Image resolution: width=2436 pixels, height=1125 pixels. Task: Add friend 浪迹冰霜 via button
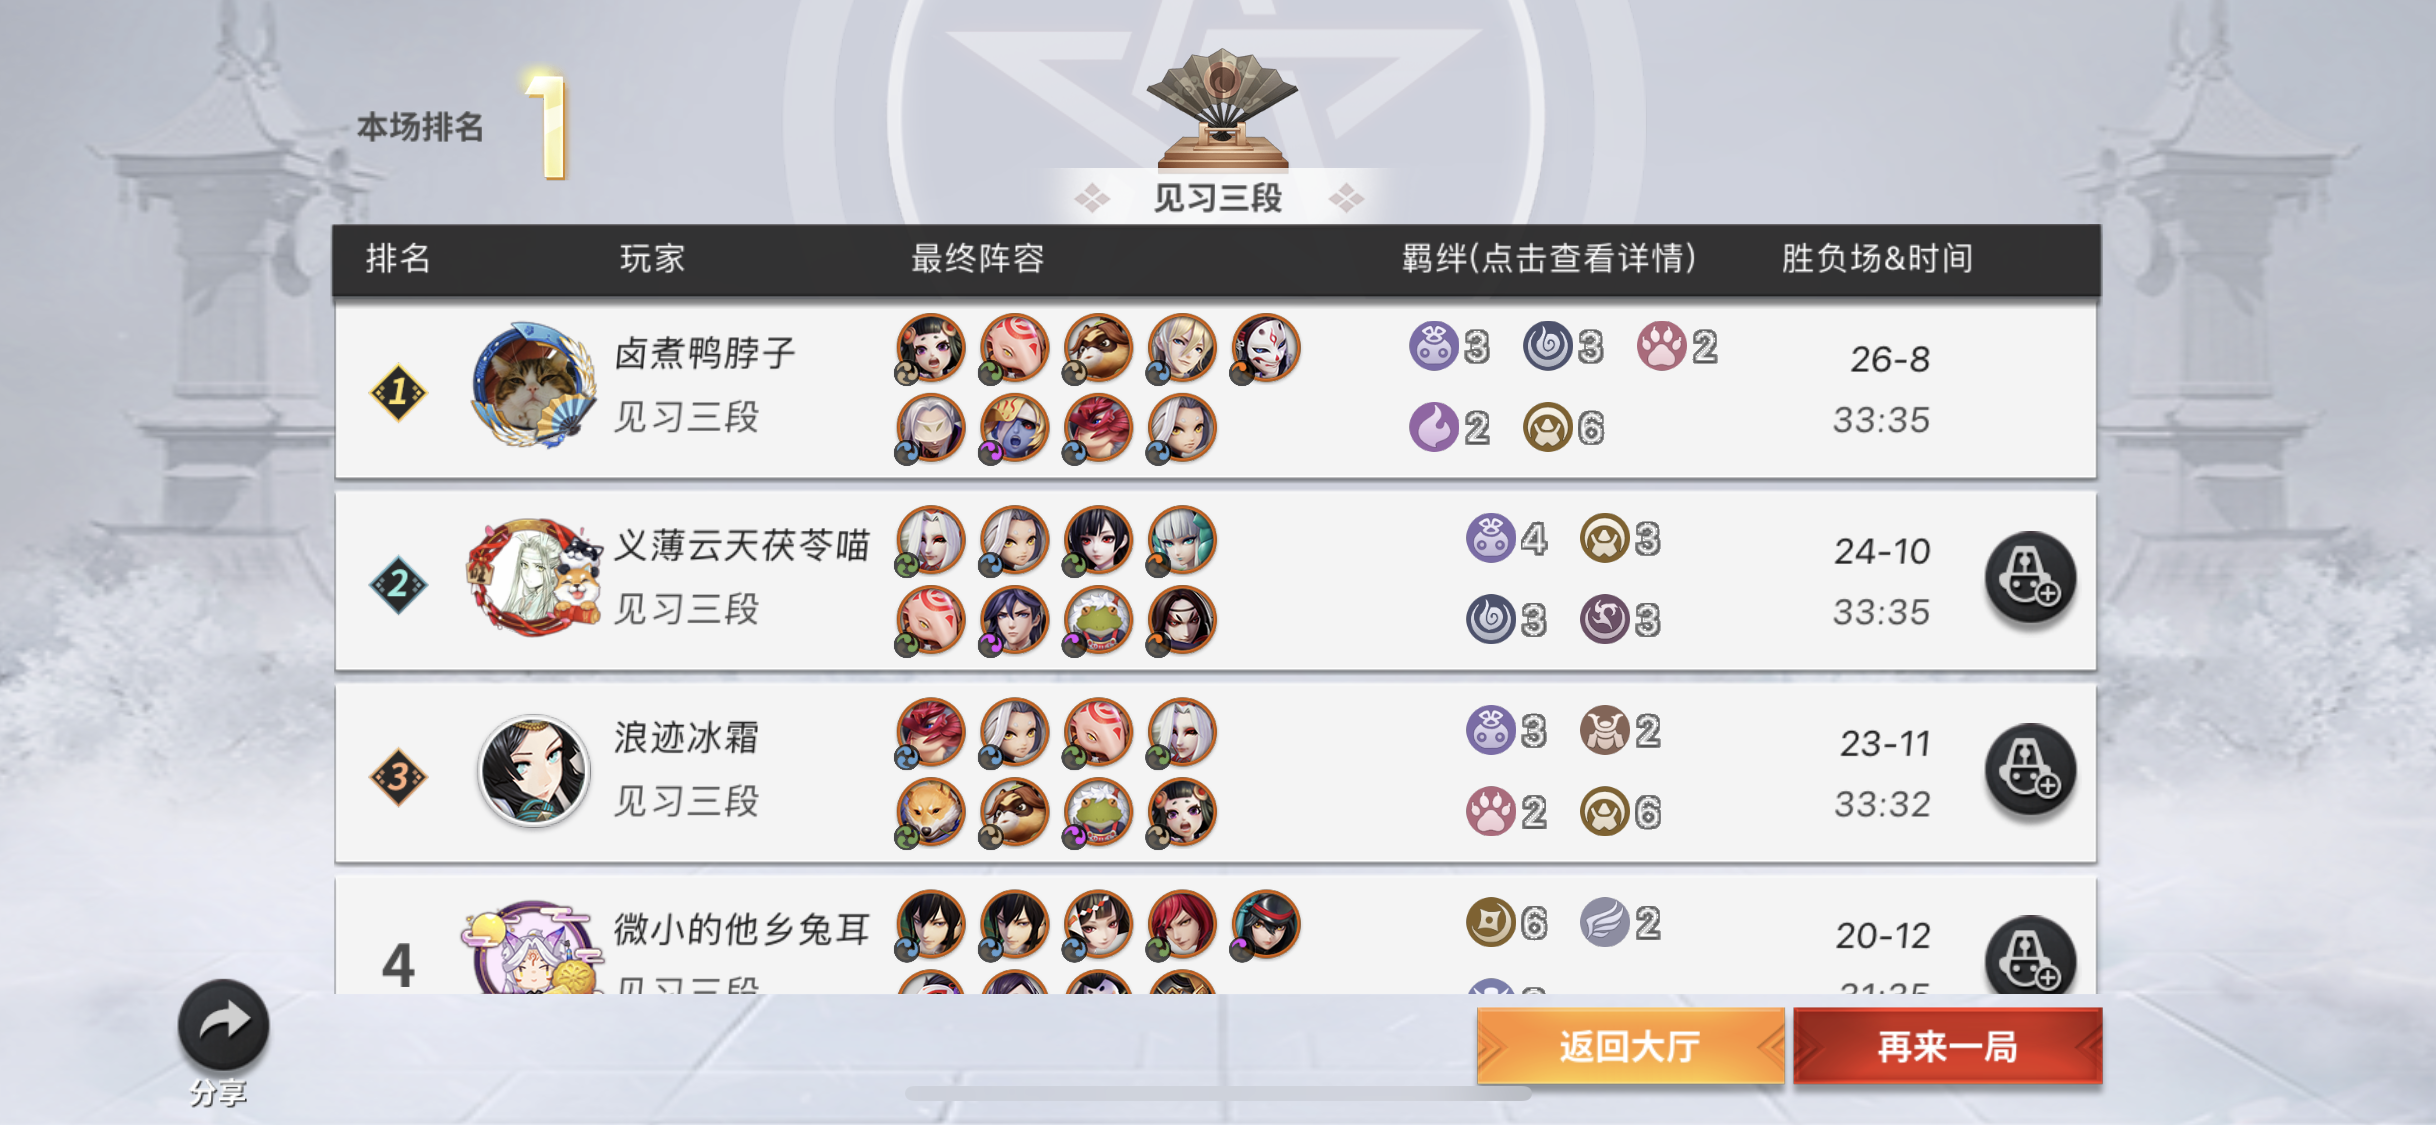[x=2030, y=769]
